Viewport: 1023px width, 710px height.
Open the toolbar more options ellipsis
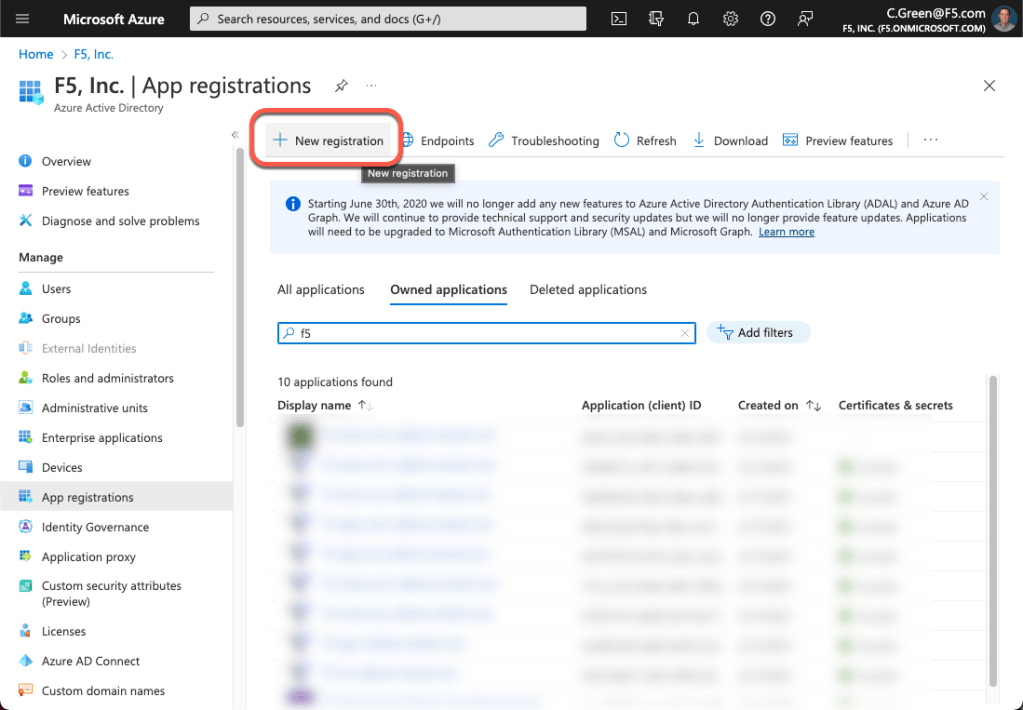(930, 141)
